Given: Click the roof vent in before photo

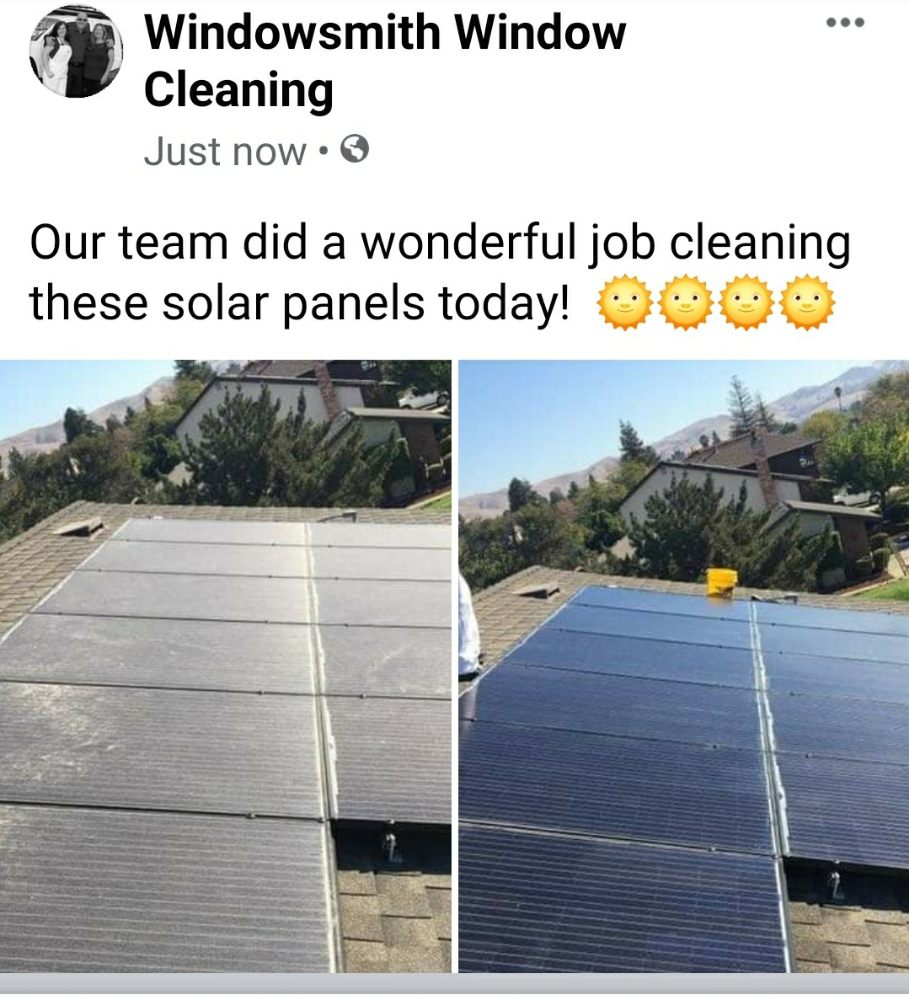Looking at the screenshot, I should 78,528.
